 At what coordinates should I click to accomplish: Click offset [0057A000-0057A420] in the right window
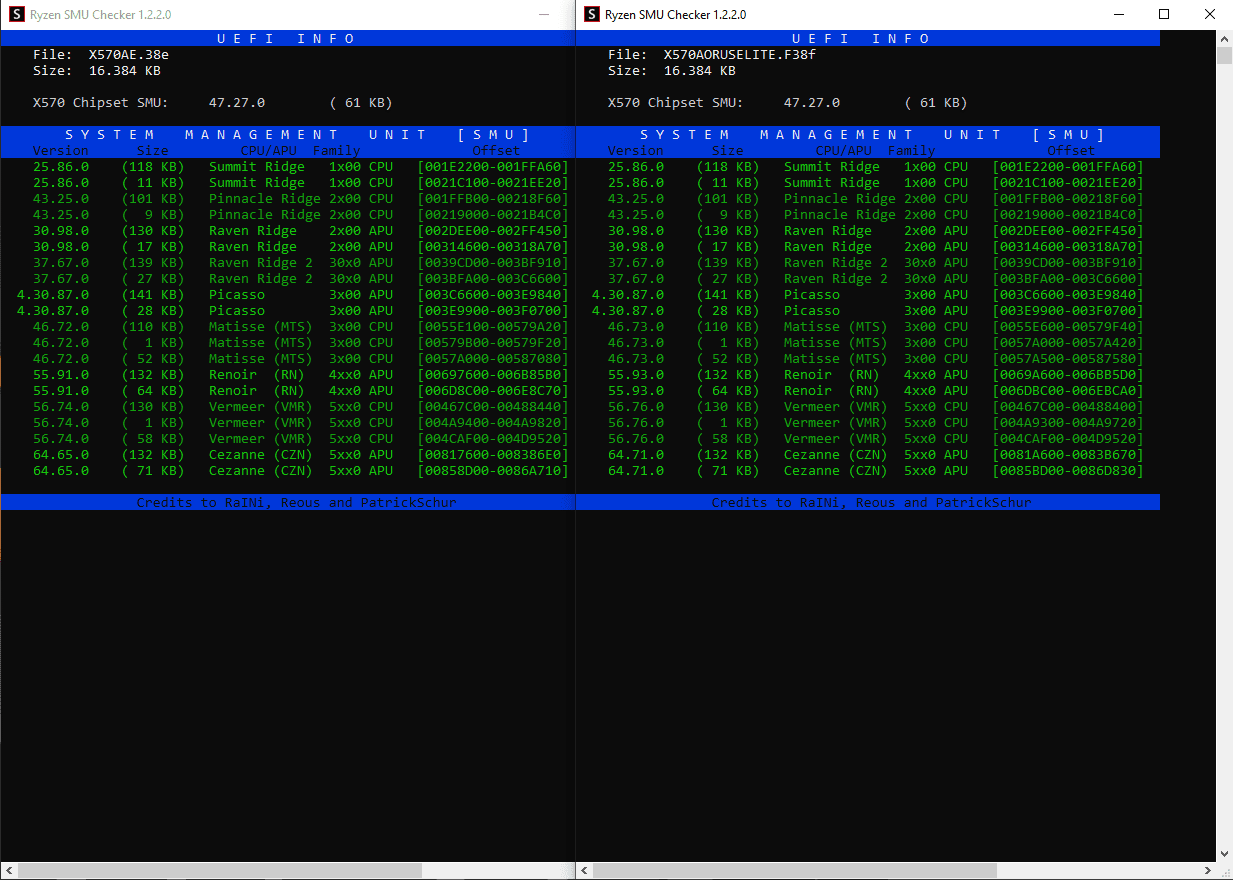pyautogui.click(x=1068, y=343)
